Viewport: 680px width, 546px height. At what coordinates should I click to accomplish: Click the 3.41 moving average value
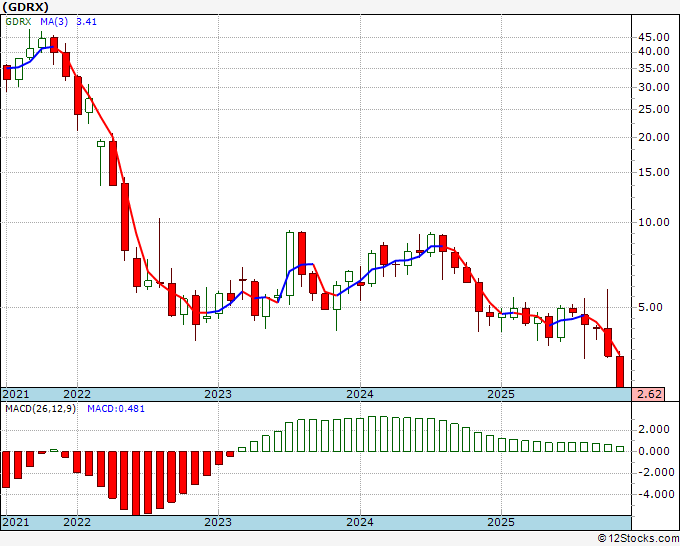tap(87, 22)
